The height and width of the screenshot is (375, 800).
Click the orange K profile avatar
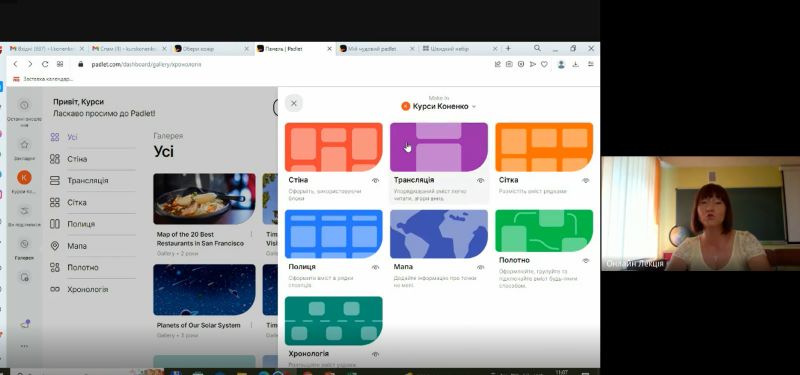click(24, 178)
